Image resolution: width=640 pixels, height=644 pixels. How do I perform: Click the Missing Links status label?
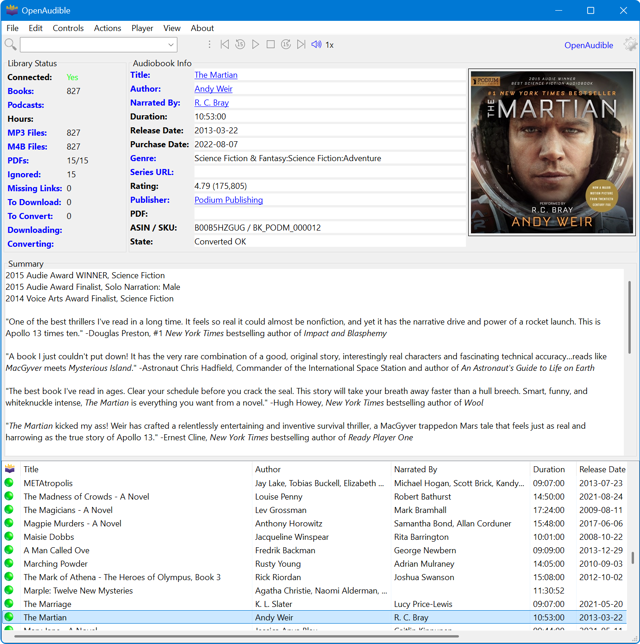point(35,189)
